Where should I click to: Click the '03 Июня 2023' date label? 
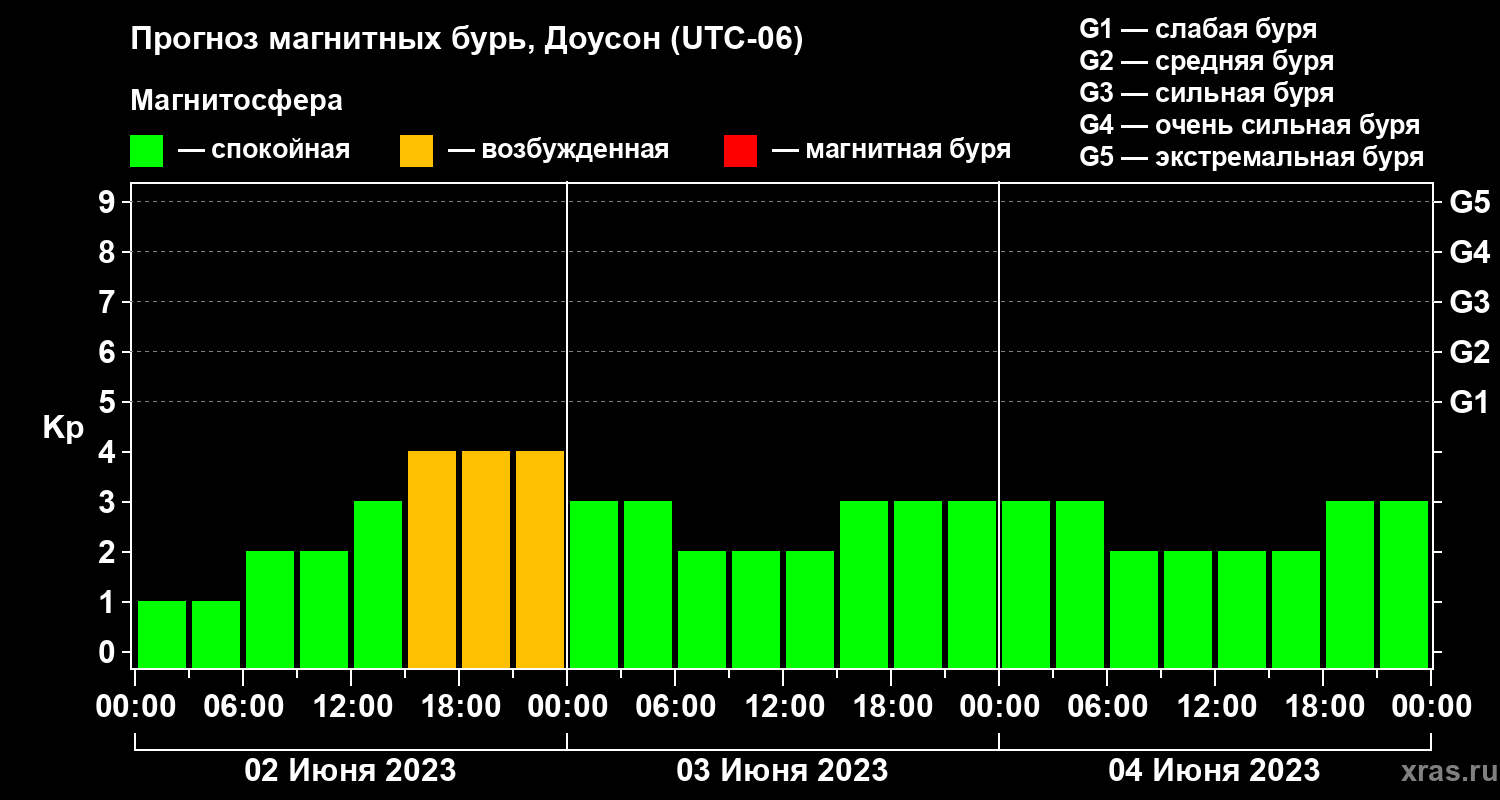[x=782, y=771]
